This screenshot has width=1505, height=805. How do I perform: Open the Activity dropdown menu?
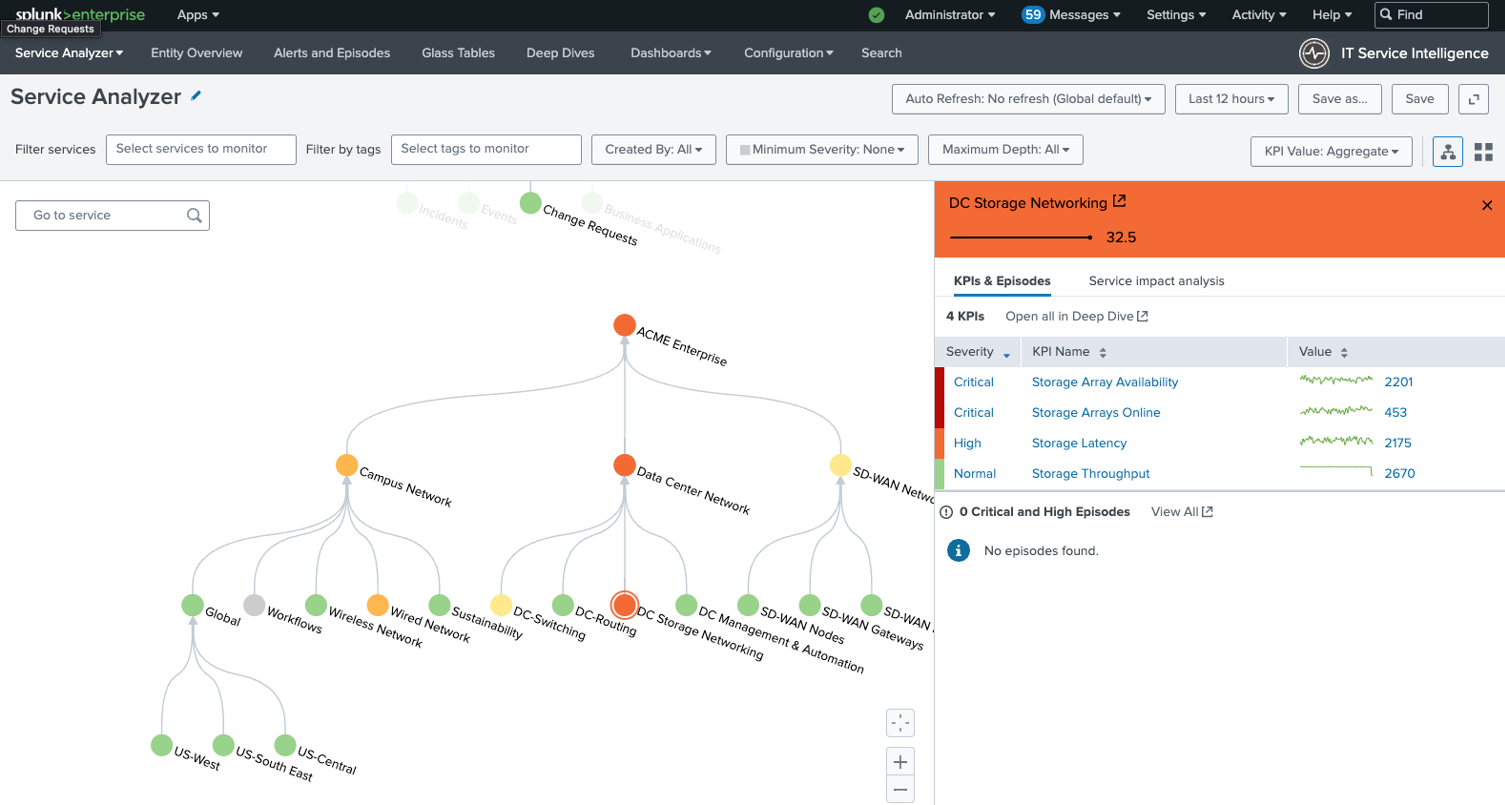(x=1259, y=15)
